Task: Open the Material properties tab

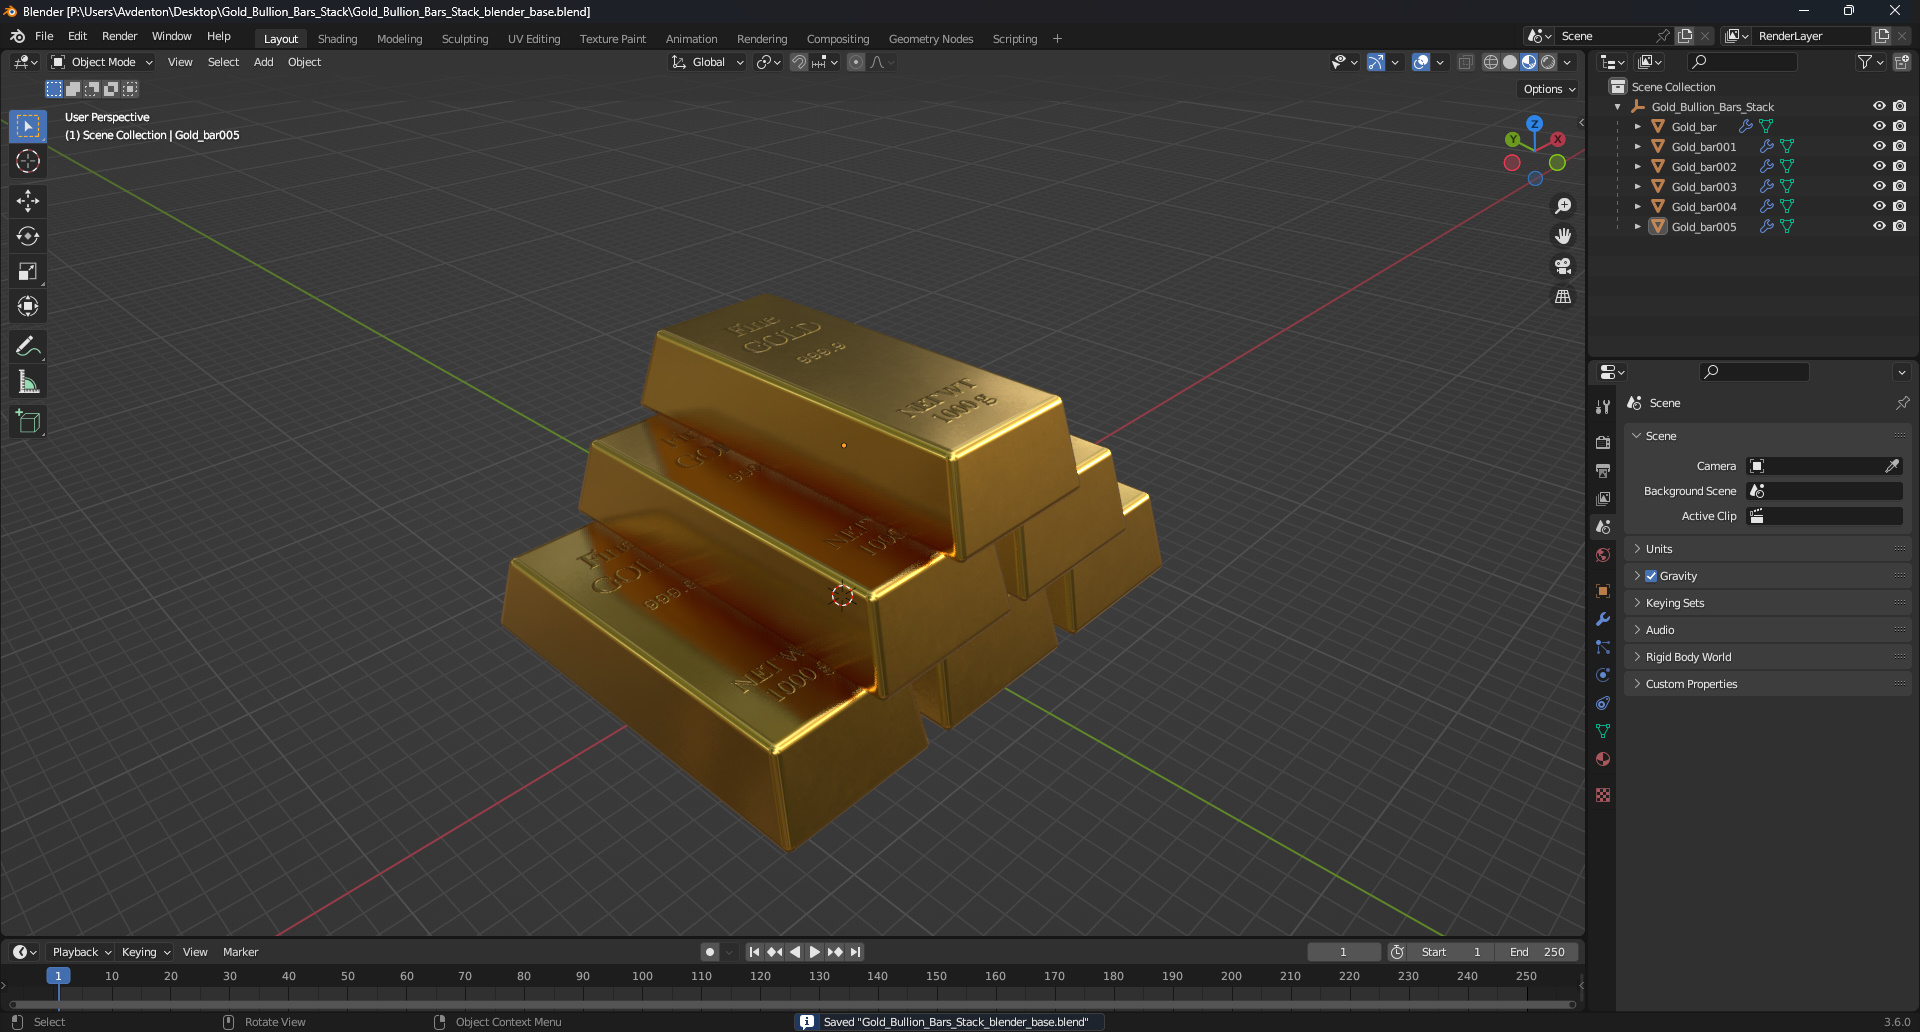Action: [x=1603, y=759]
